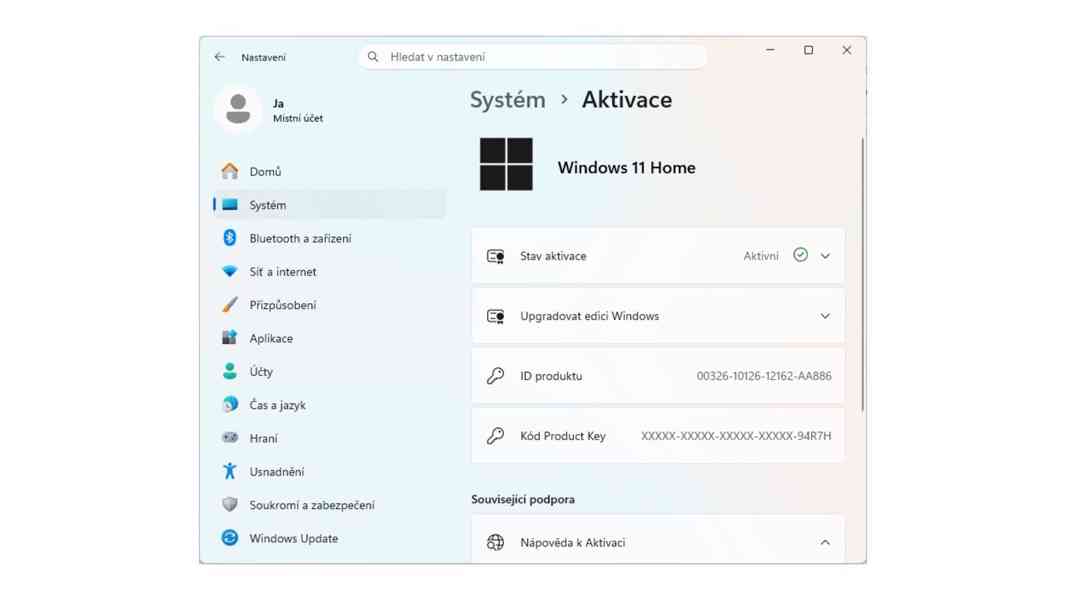Click the Kód Product Key label

tap(562, 436)
